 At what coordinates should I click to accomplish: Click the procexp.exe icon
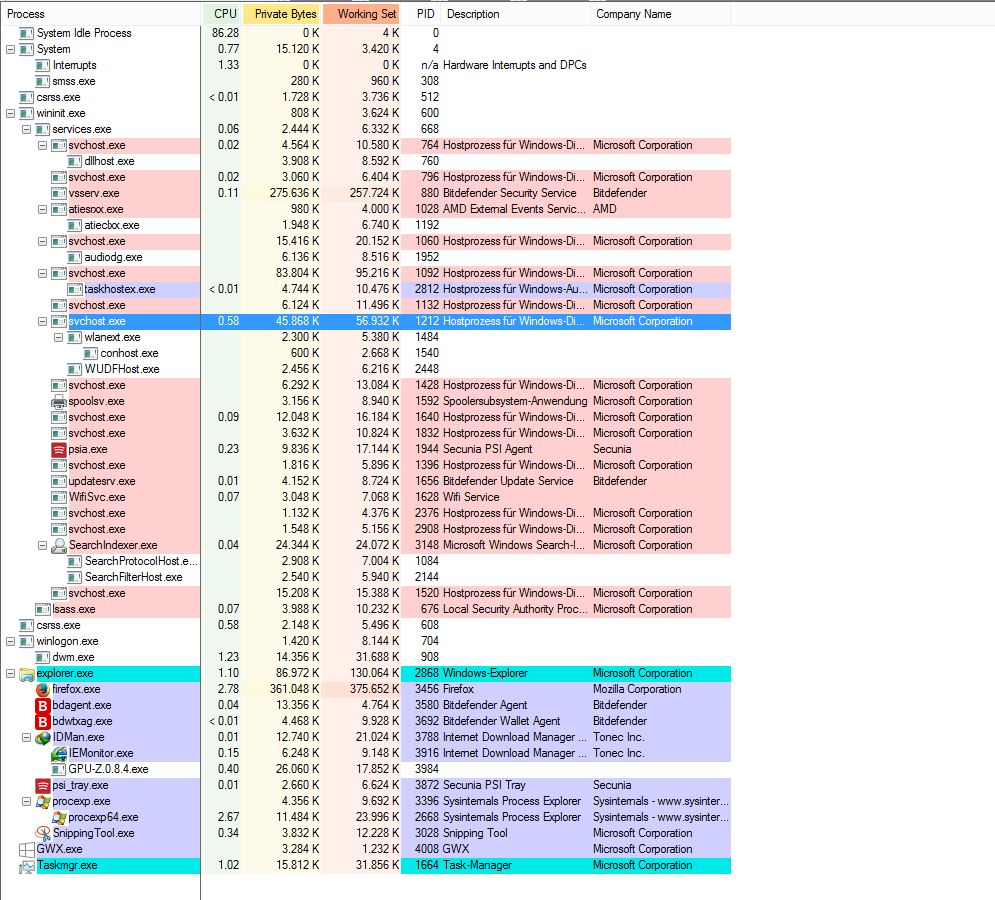click(43, 802)
